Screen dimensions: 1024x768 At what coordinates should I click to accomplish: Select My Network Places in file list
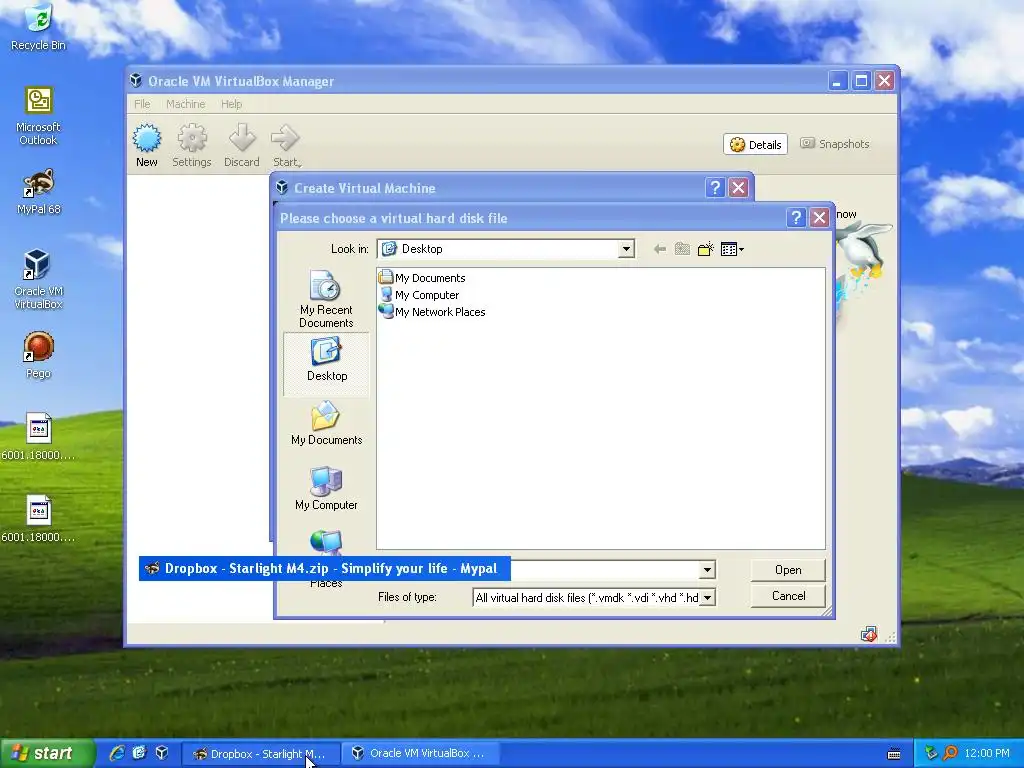point(432,312)
